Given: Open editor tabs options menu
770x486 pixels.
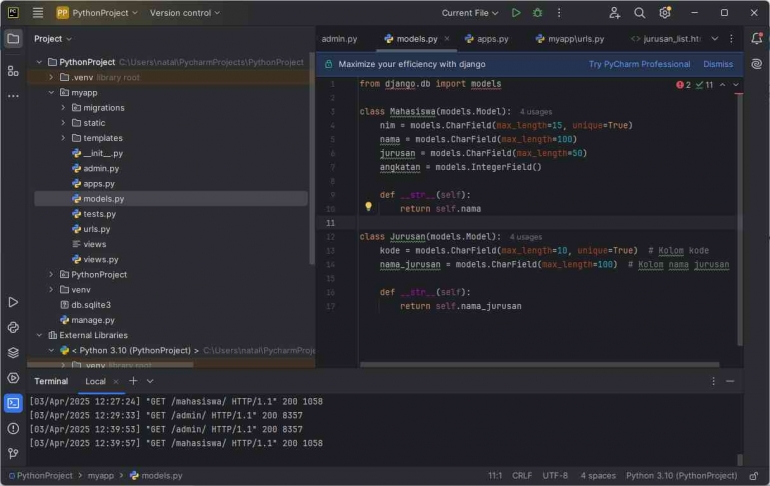Looking at the screenshot, I should click(731, 39).
